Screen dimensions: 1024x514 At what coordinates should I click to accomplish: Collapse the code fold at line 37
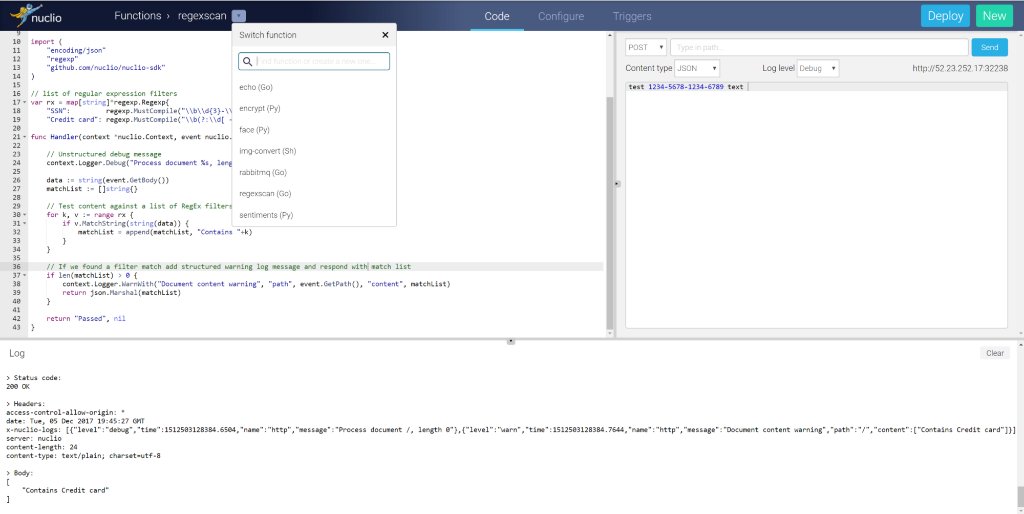[25, 276]
